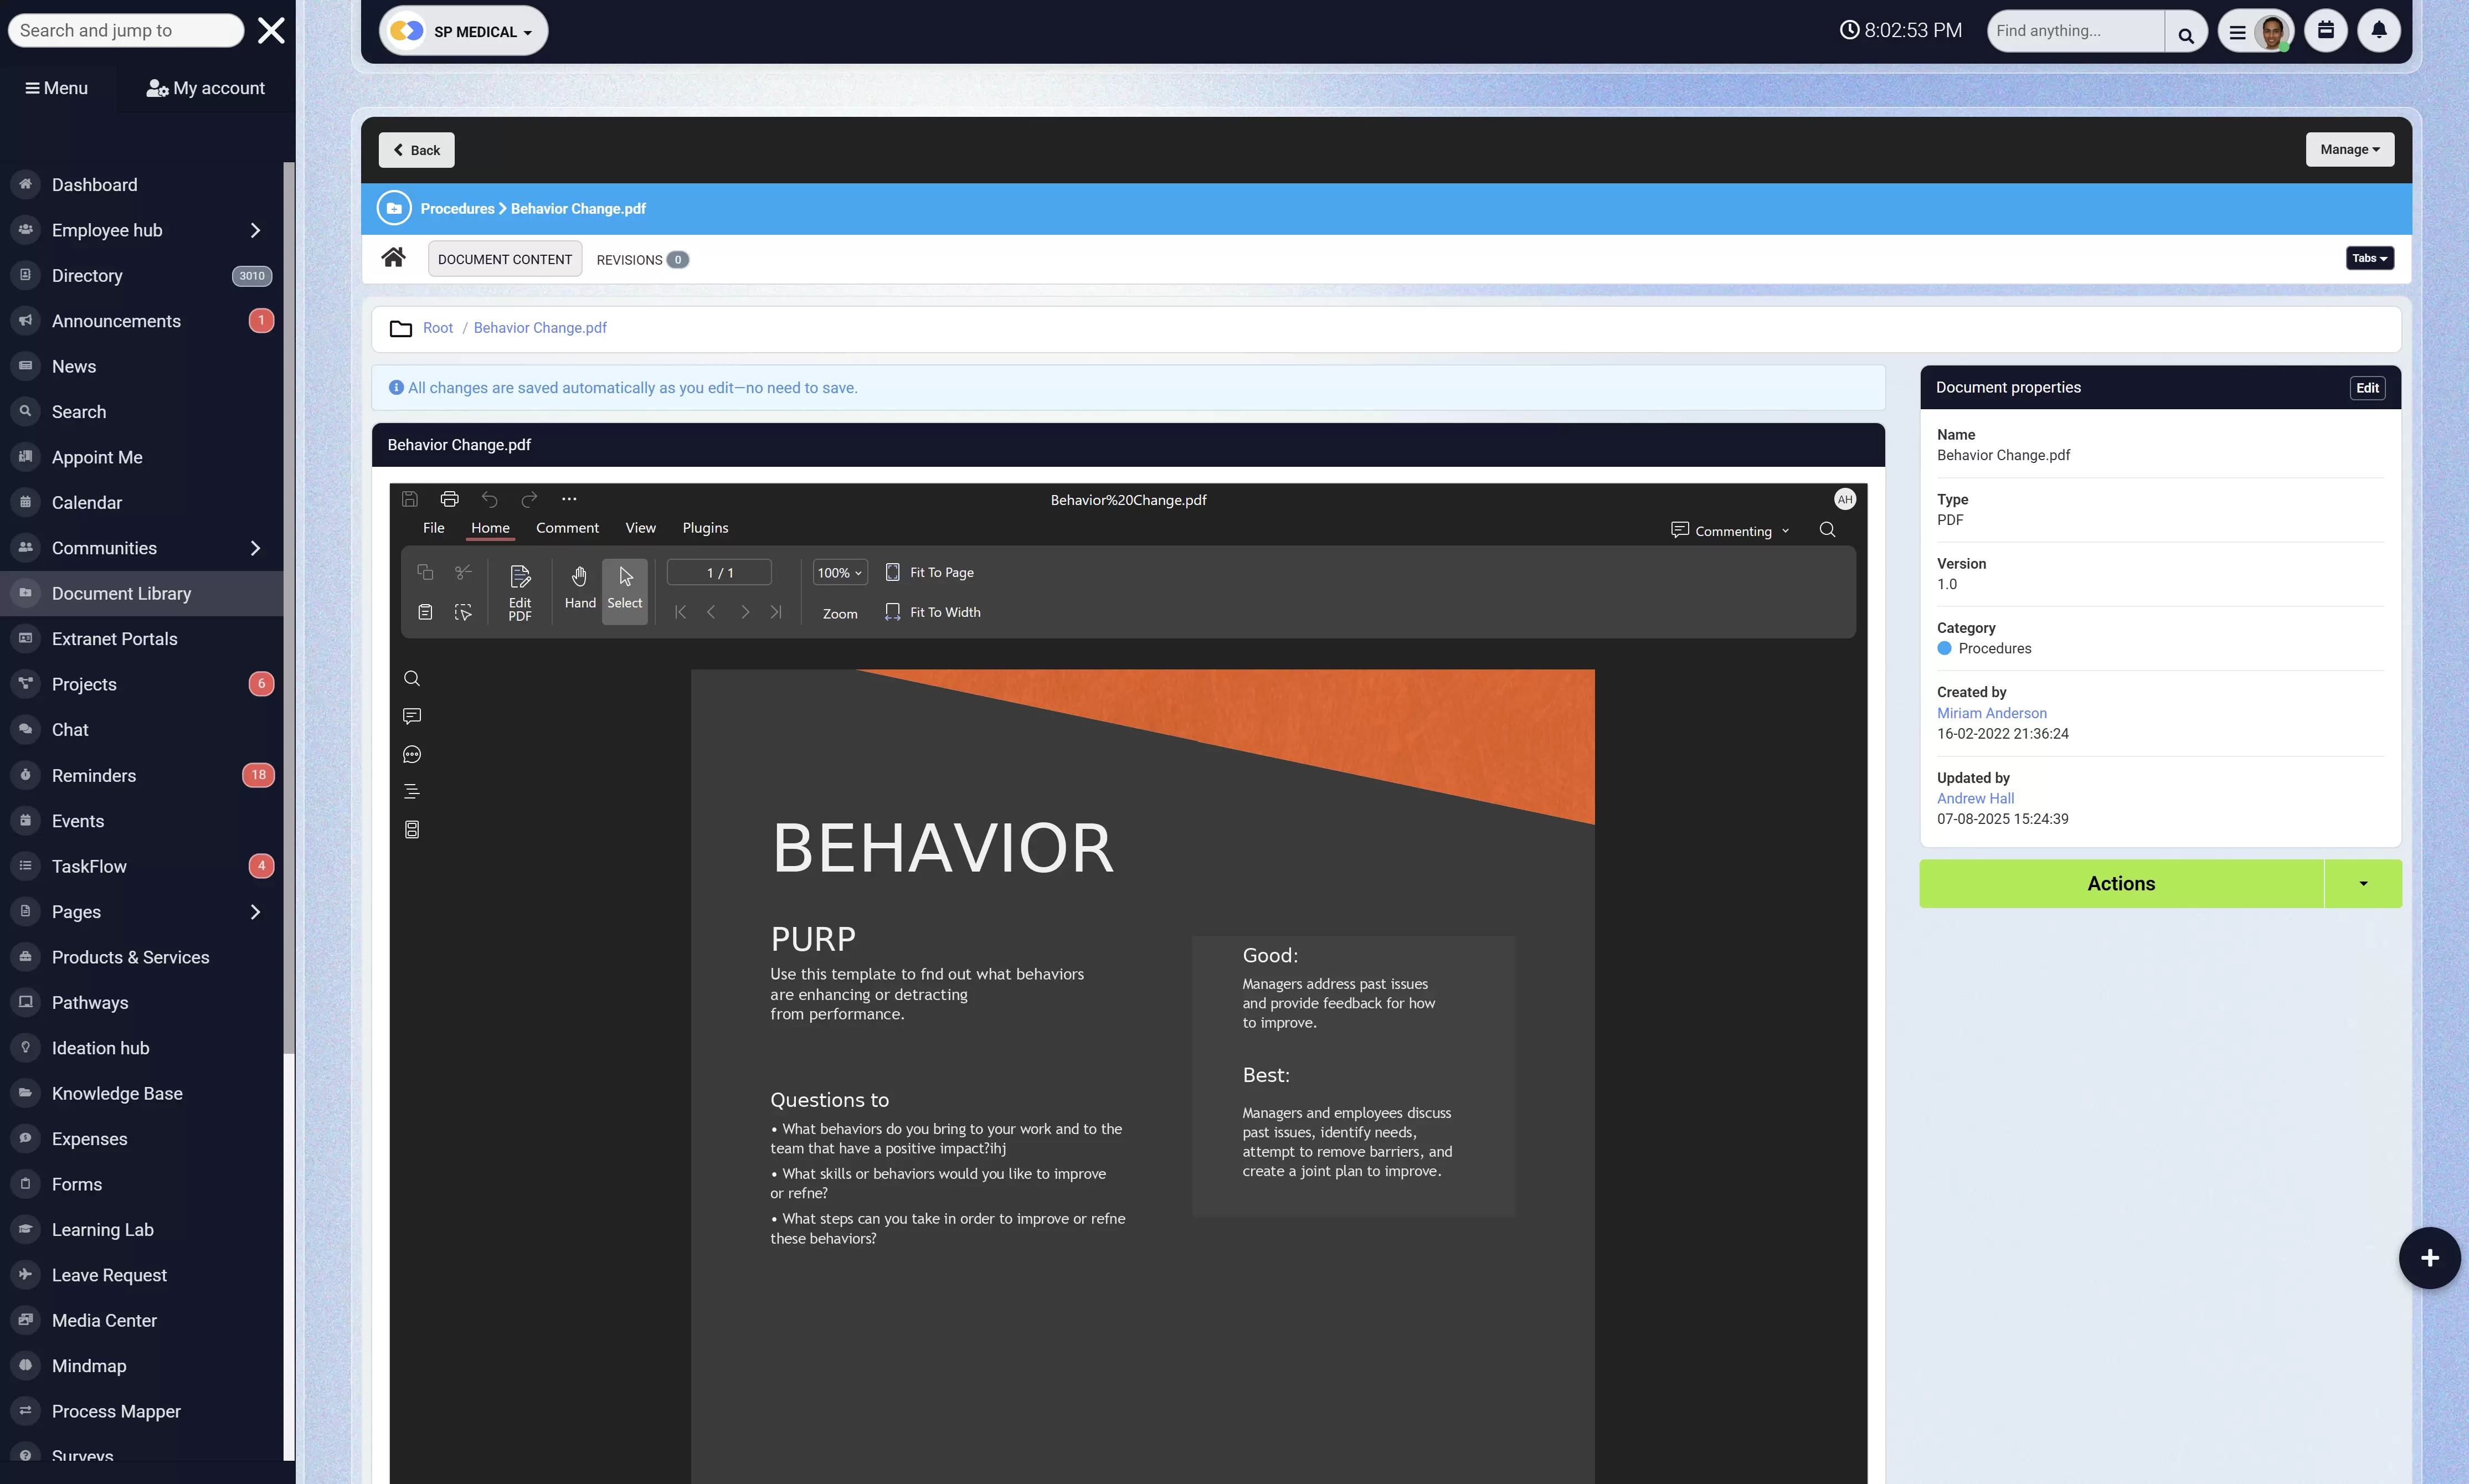Open the Manage dropdown menu
Image resolution: width=2469 pixels, height=1484 pixels.
(2349, 149)
